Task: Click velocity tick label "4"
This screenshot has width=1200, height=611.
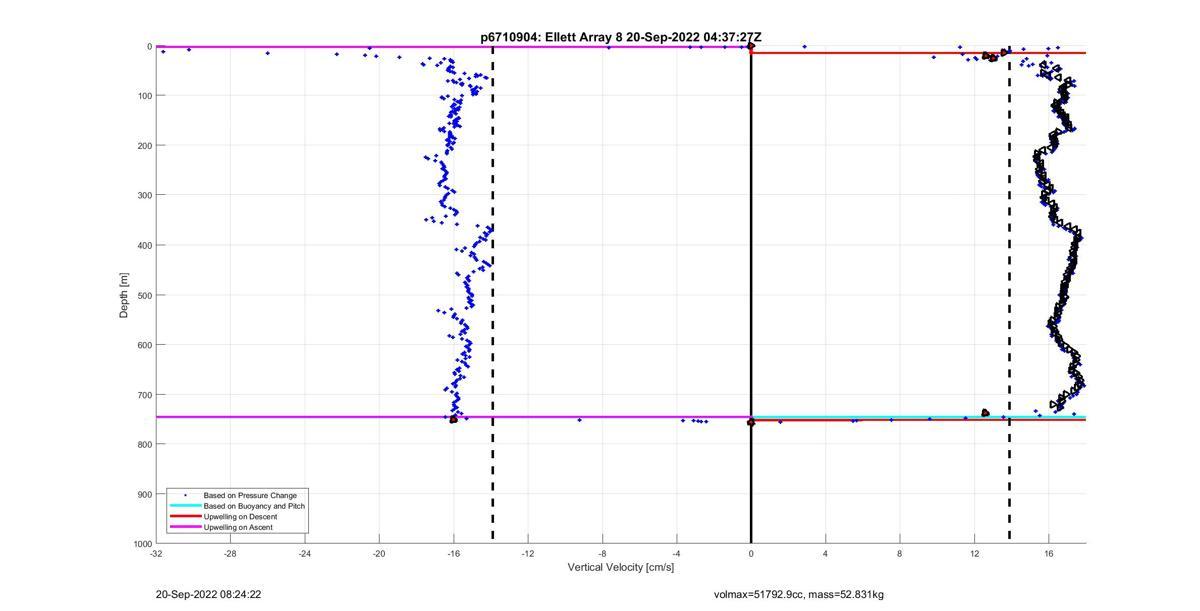Action: (x=825, y=553)
